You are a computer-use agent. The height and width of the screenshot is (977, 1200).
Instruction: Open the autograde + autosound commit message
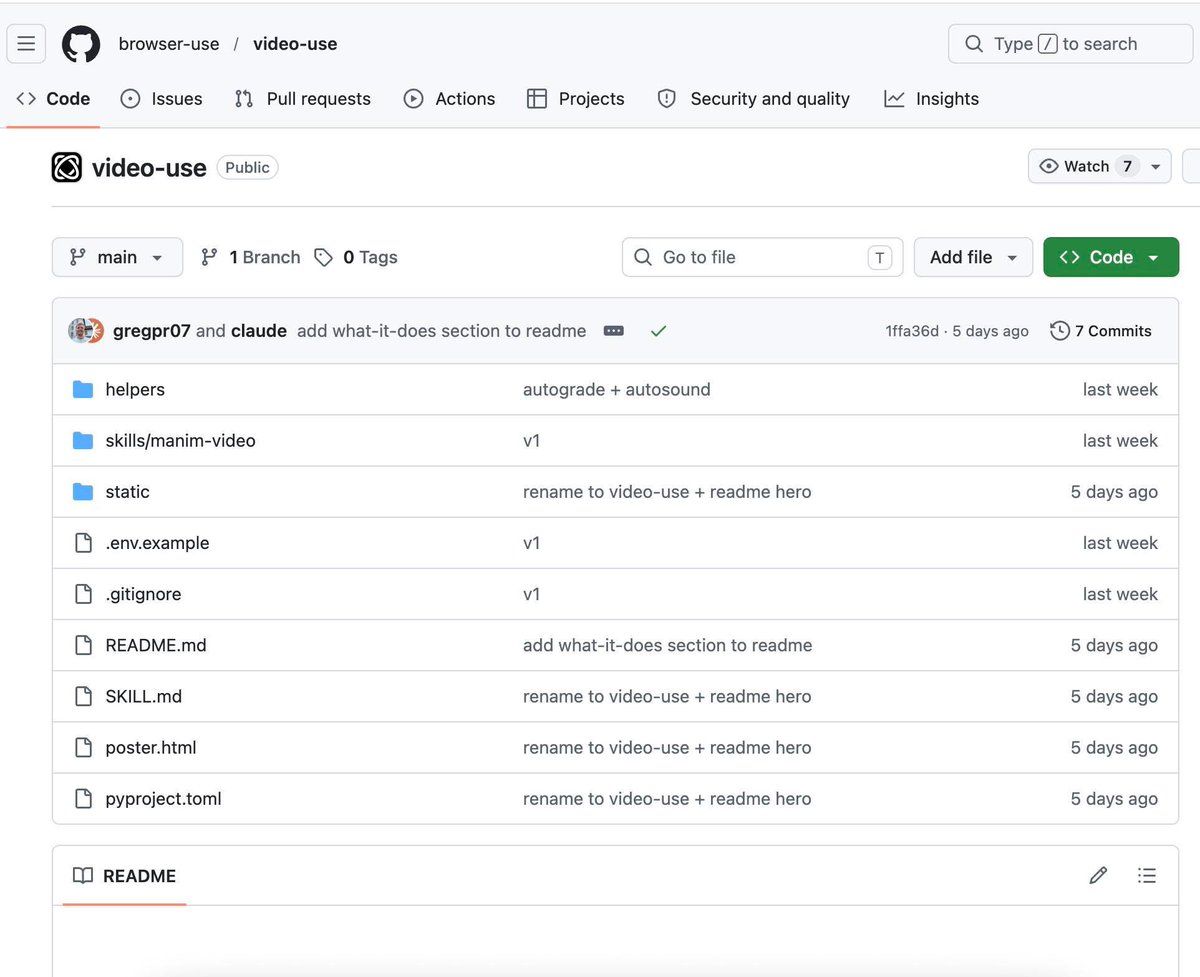(x=617, y=389)
